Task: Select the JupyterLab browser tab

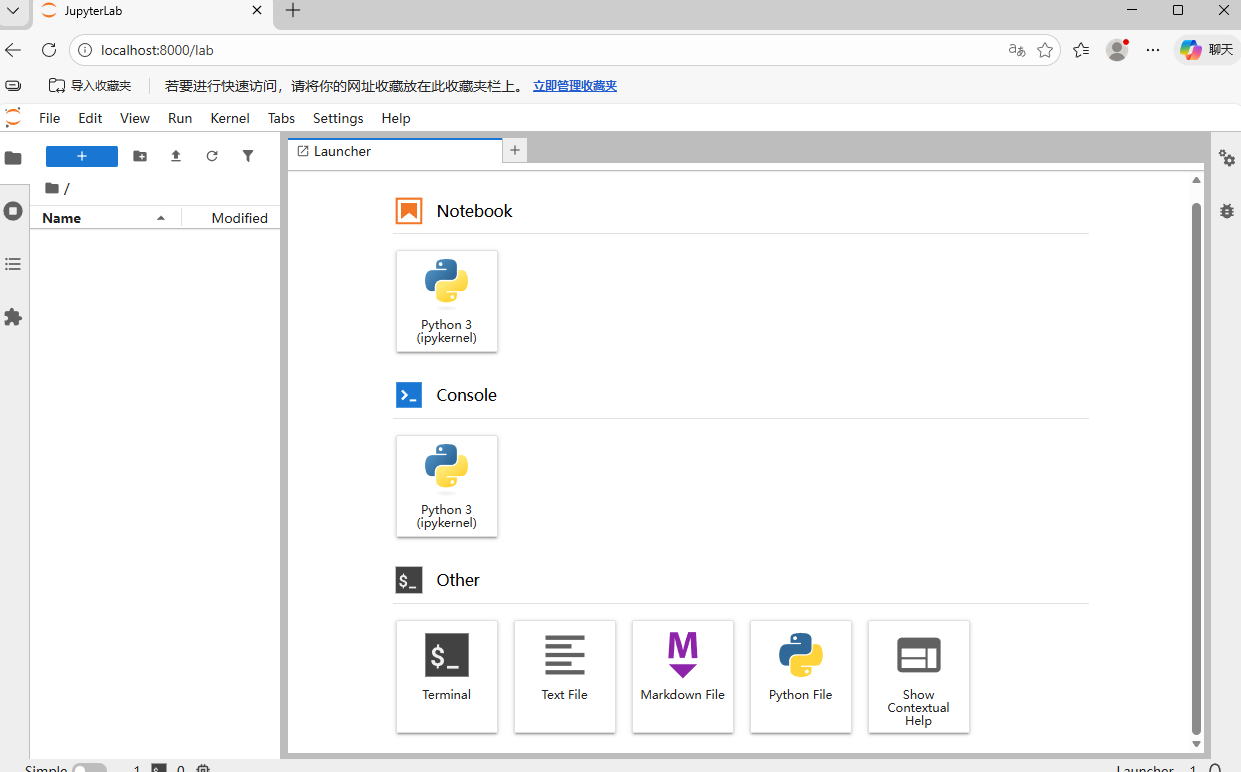Action: click(x=150, y=11)
